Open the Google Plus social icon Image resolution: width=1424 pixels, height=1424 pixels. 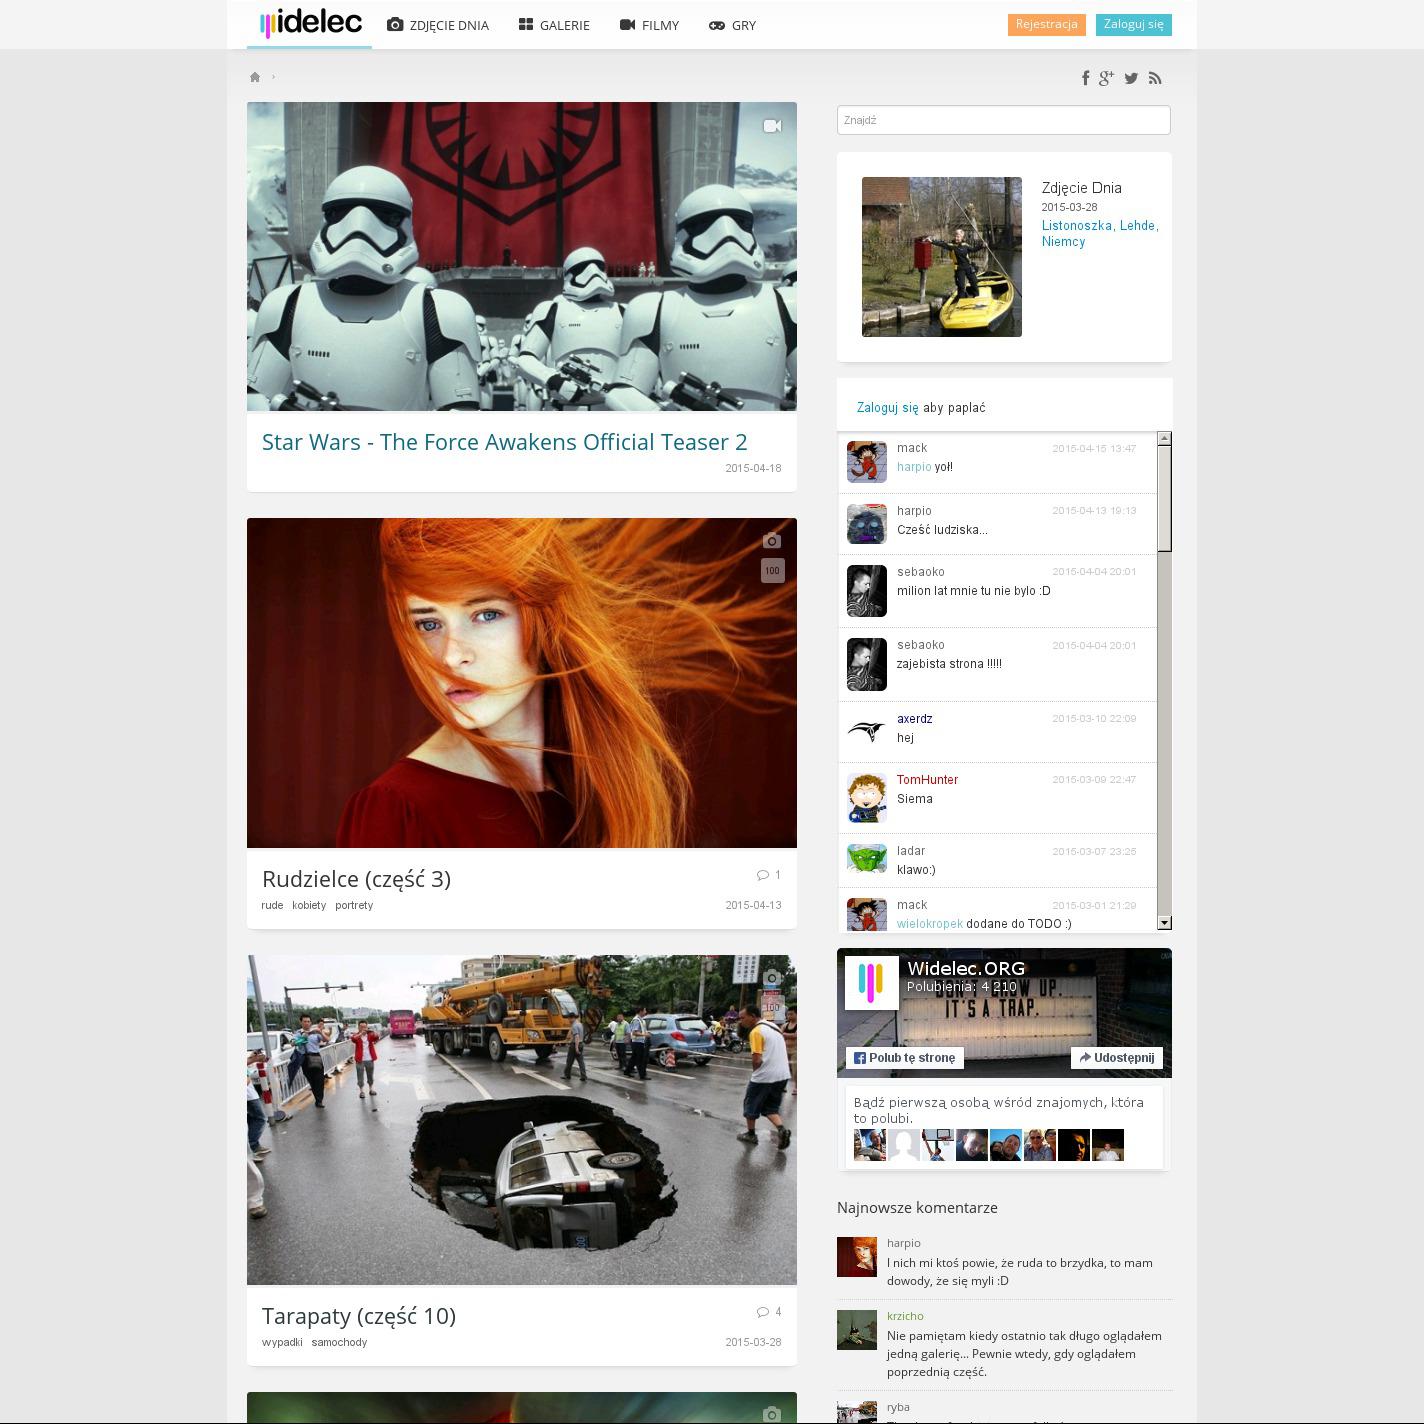coord(1106,78)
